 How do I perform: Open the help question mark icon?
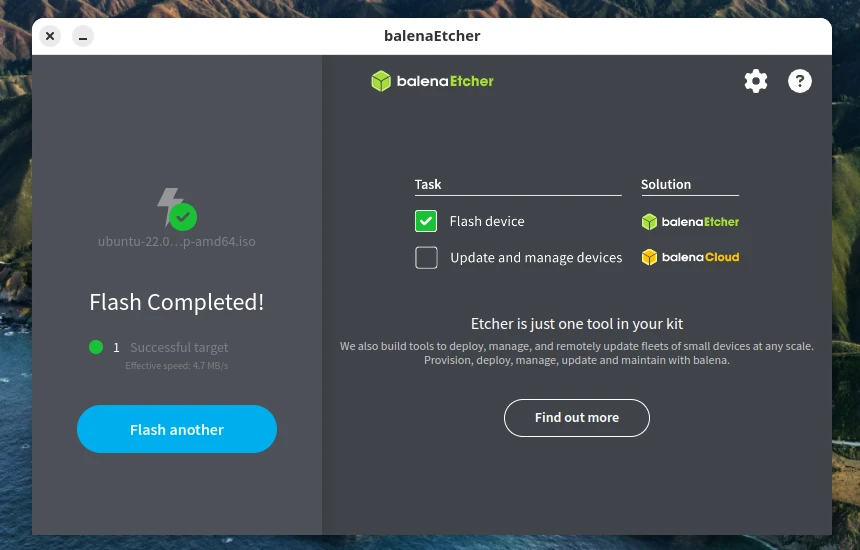[x=800, y=81]
